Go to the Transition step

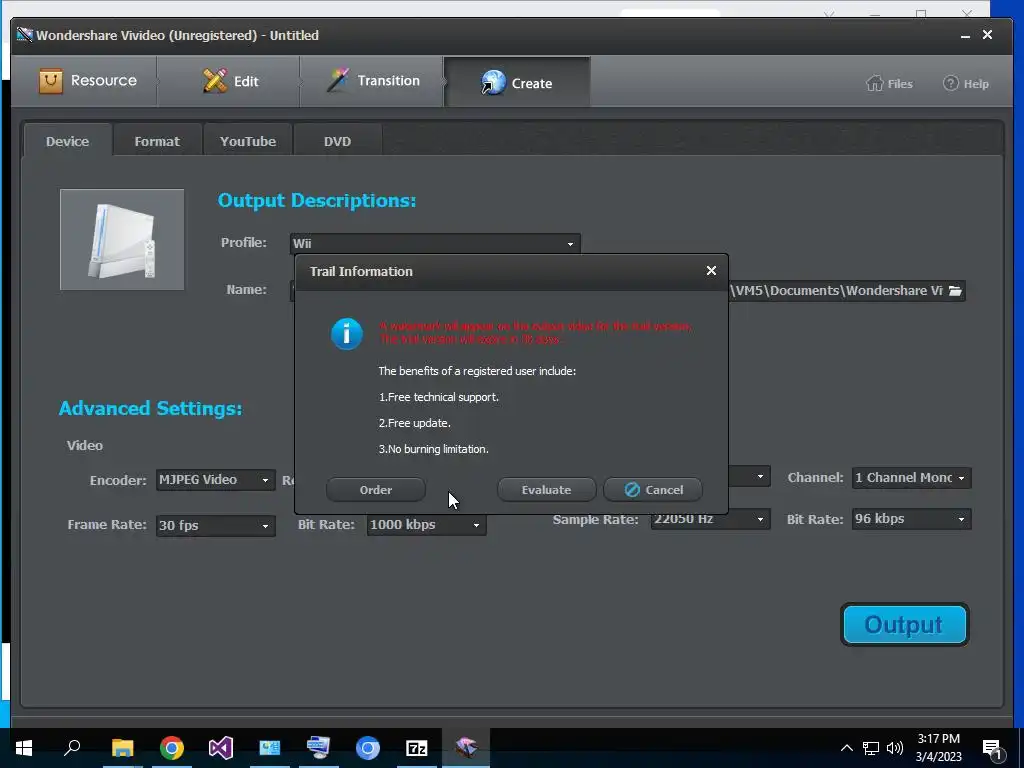373,81
